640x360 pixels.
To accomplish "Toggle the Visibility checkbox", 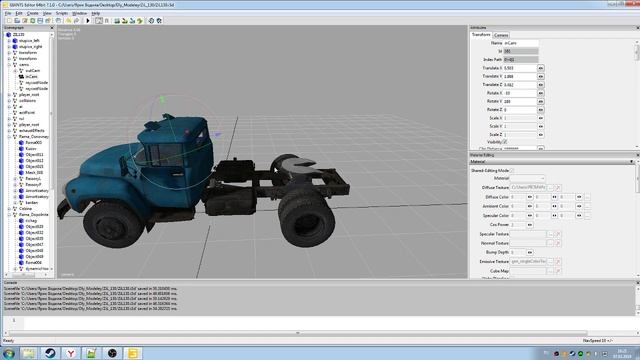I will (505, 142).
